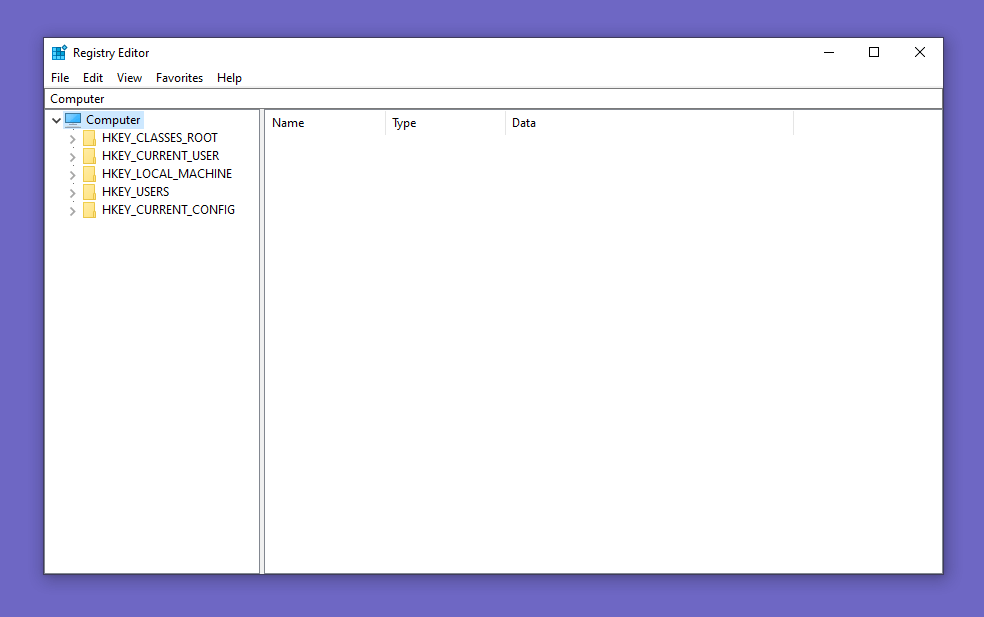Viewport: 984px width, 617px height.
Task: Click the HKEY_CLASSES_ROOT folder icon
Action: [x=90, y=137]
